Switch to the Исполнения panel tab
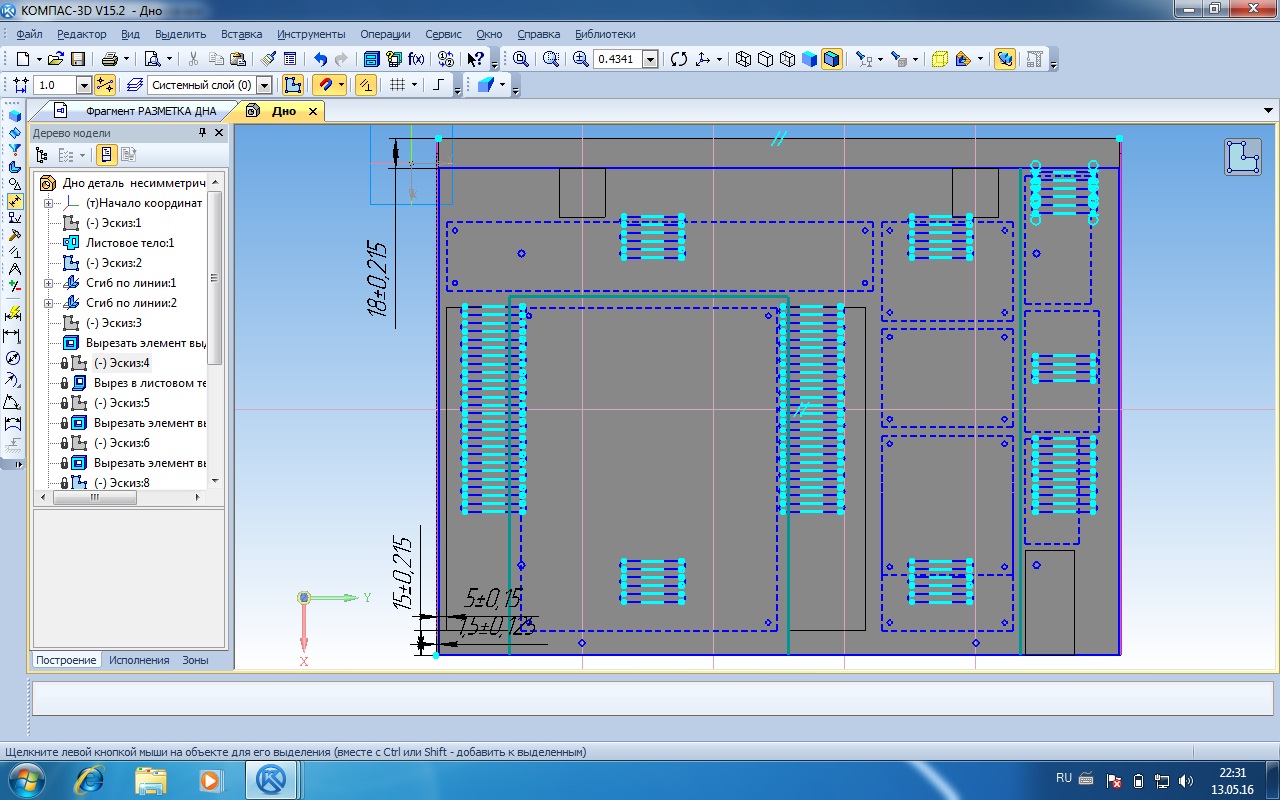The height and width of the screenshot is (800, 1280). click(x=139, y=660)
